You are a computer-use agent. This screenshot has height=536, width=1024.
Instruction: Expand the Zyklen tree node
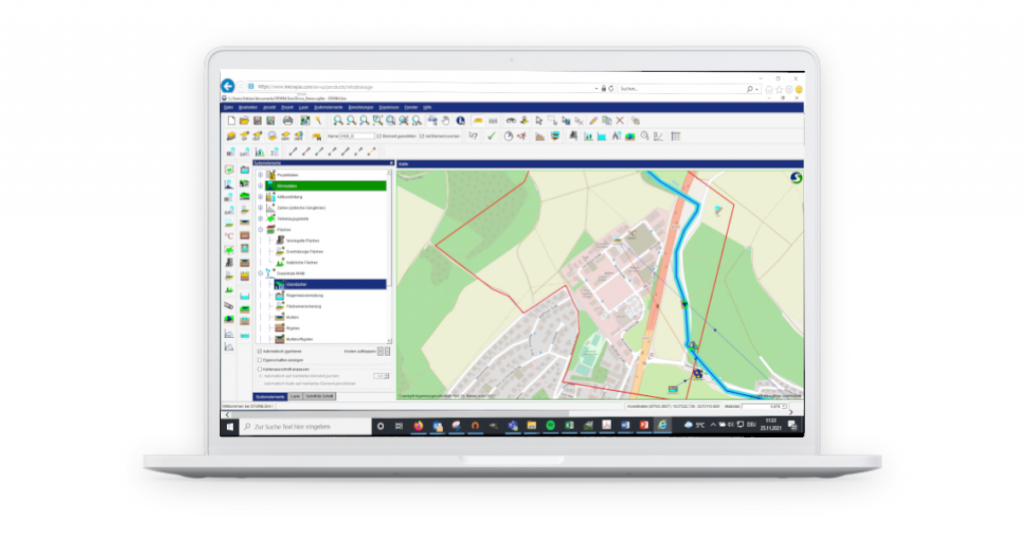coord(260,208)
